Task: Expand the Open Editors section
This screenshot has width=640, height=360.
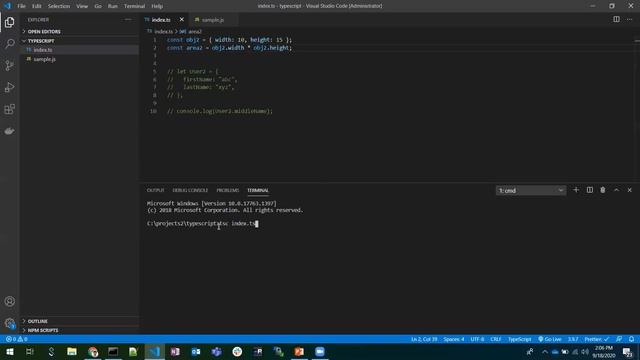Action: pos(80,31)
